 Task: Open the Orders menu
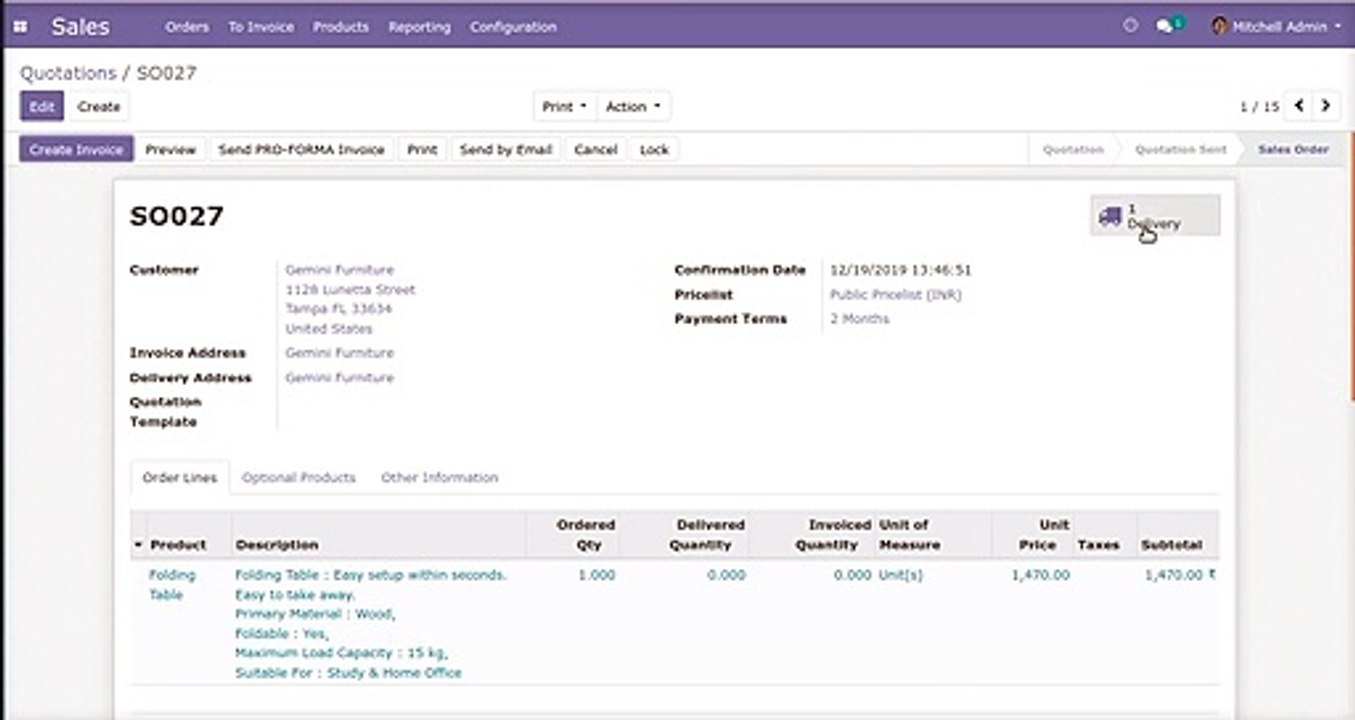point(187,27)
